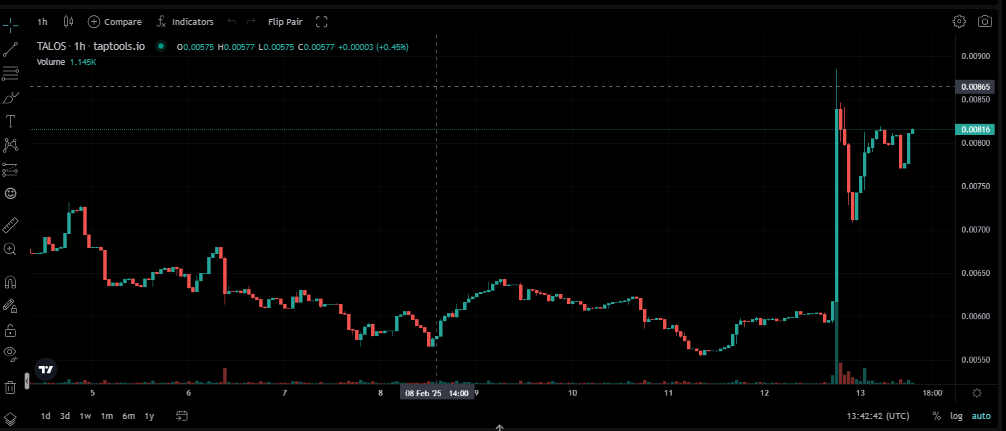
Task: Click the Volume 1.145K indicator legend
Action: 67,62
